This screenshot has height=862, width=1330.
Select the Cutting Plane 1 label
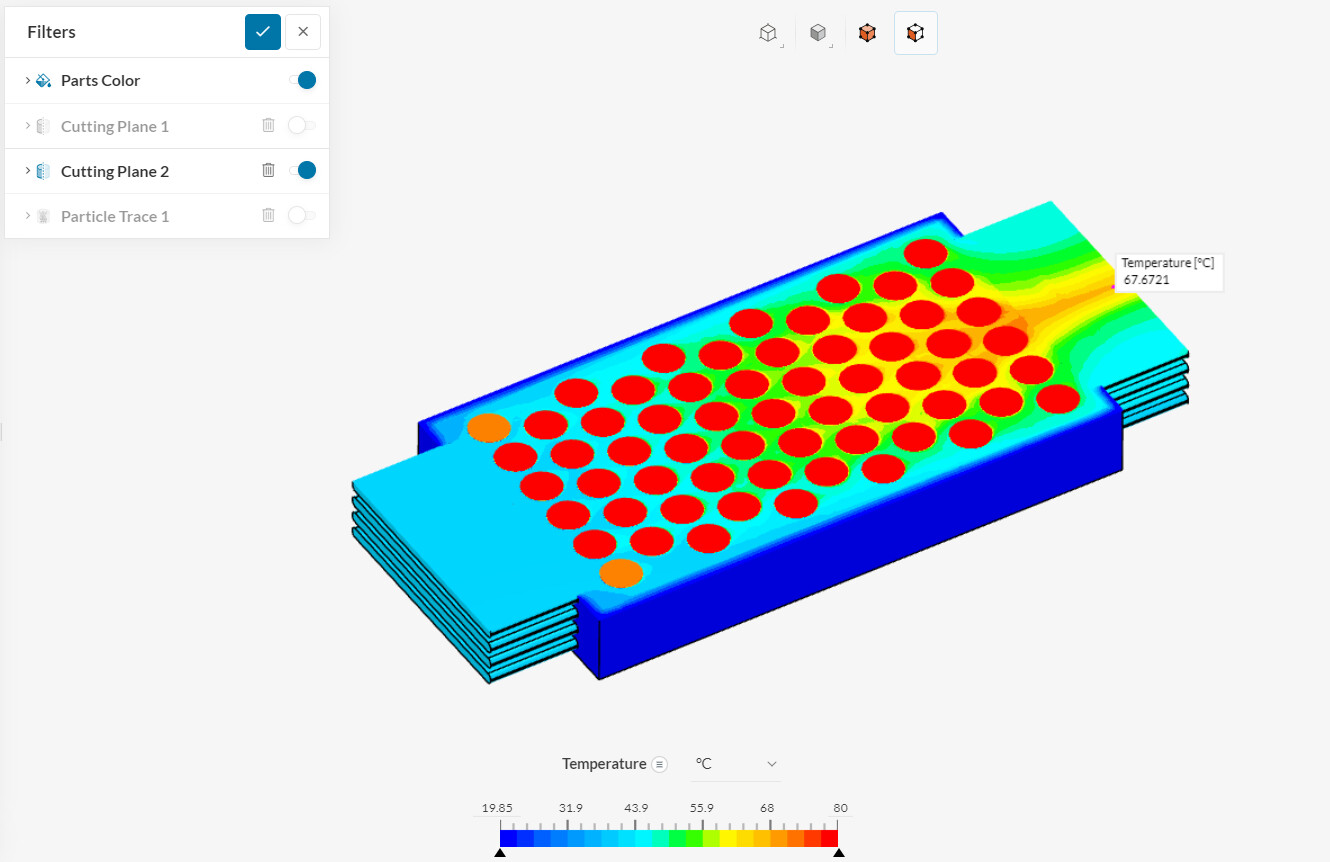[x=115, y=126]
